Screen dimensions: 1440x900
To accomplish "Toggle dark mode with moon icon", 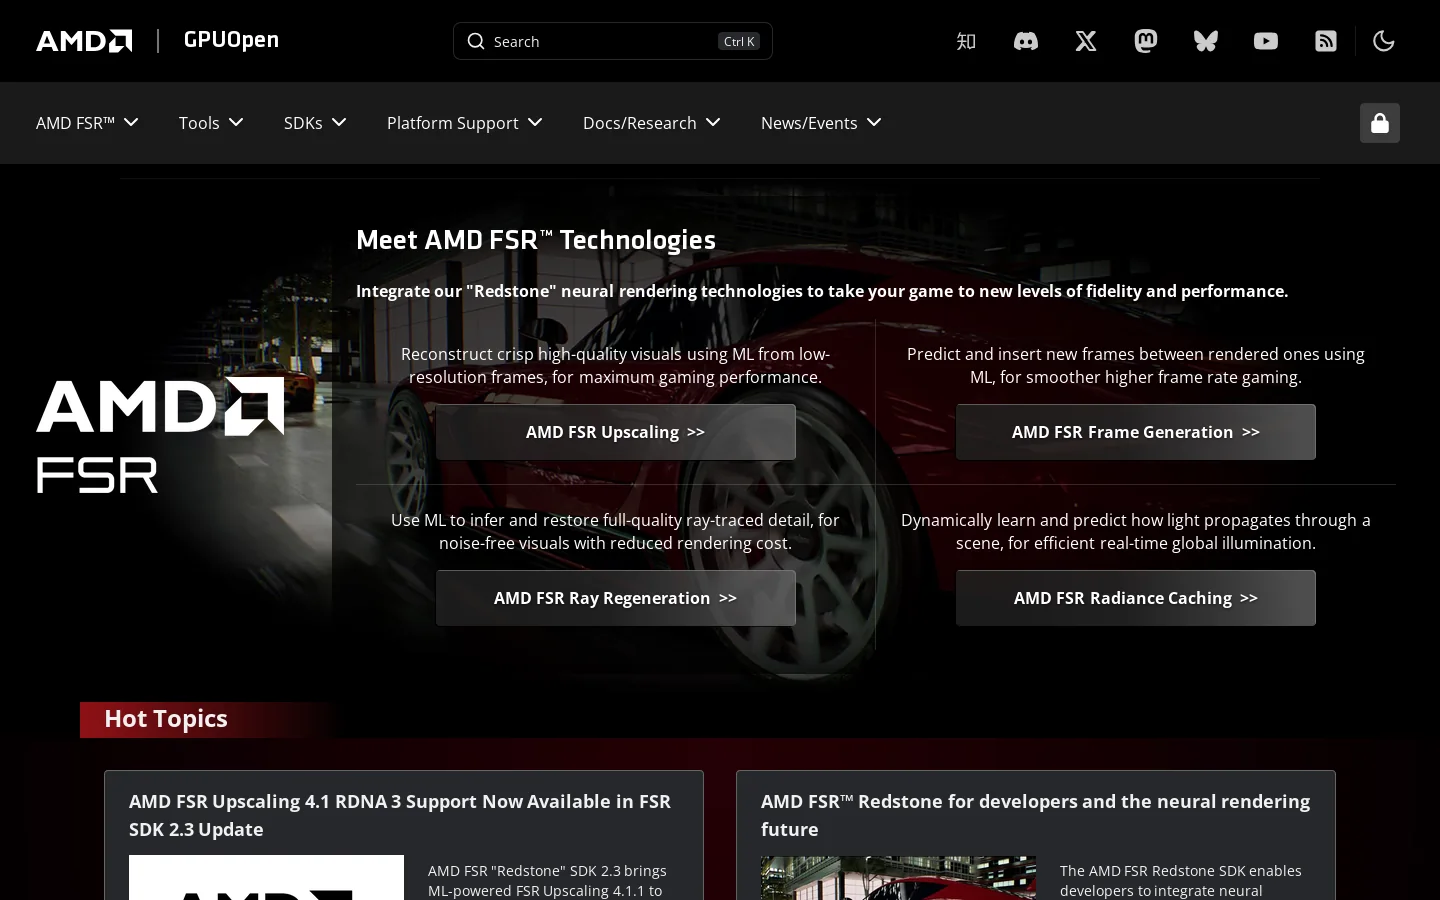I will pos(1384,41).
